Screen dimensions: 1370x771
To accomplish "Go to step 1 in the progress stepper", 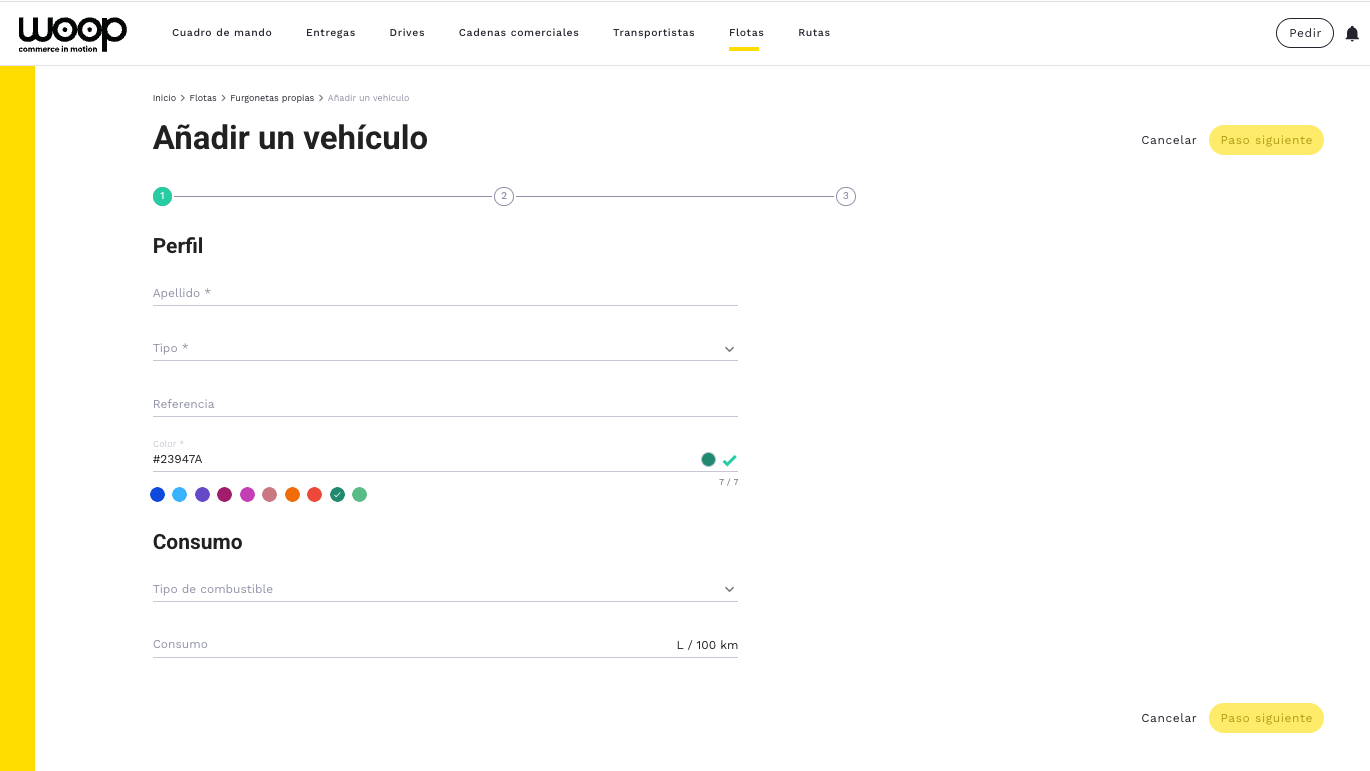I will 162,196.
